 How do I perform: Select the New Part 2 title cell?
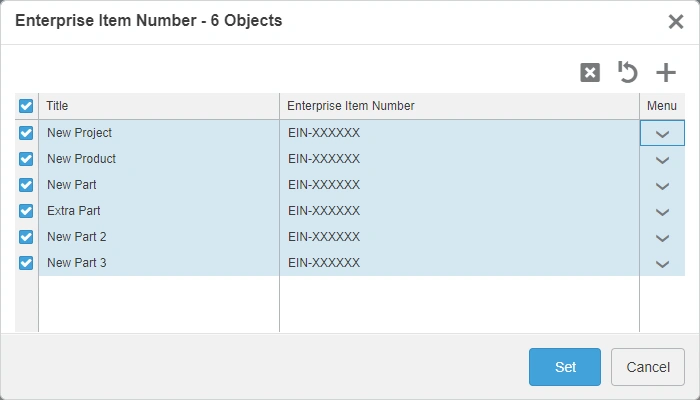[77, 237]
